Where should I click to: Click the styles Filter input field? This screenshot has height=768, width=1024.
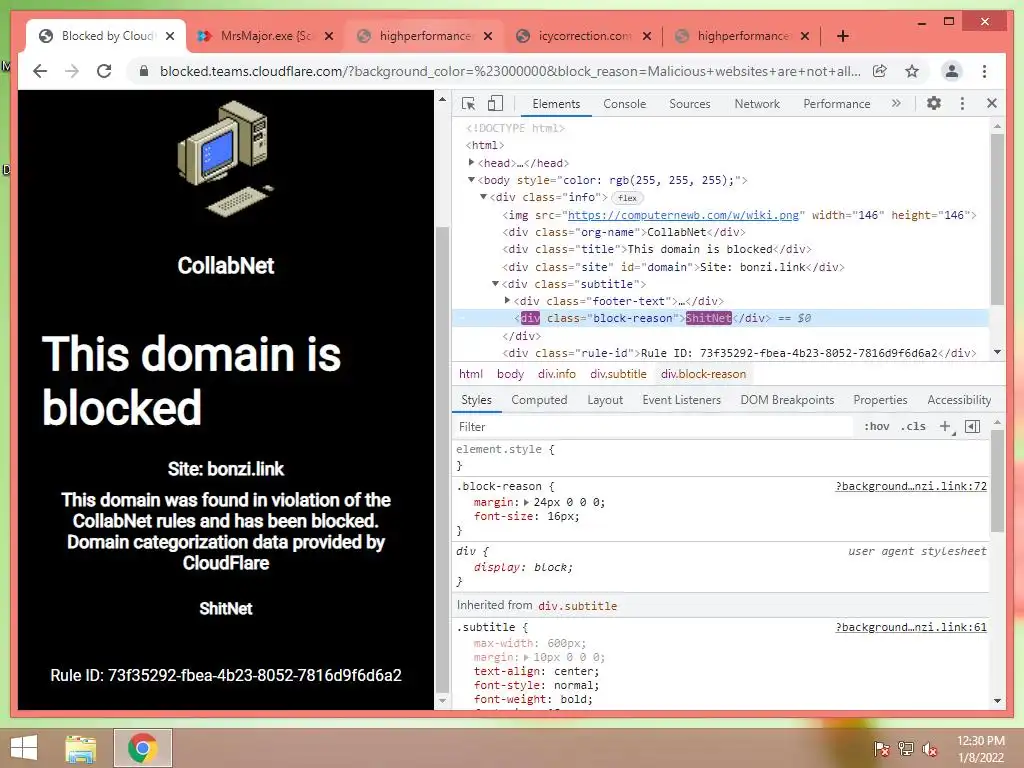tap(653, 426)
